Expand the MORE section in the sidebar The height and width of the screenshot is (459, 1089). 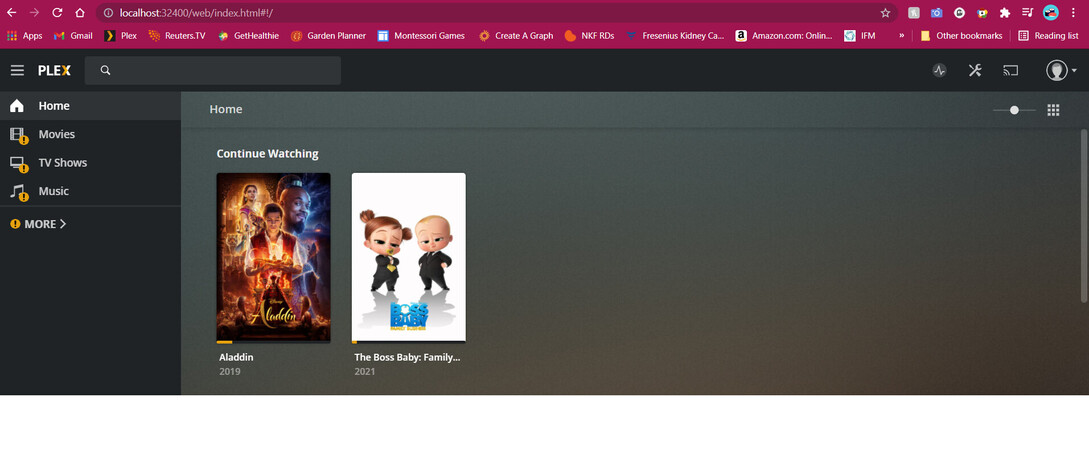click(45, 224)
